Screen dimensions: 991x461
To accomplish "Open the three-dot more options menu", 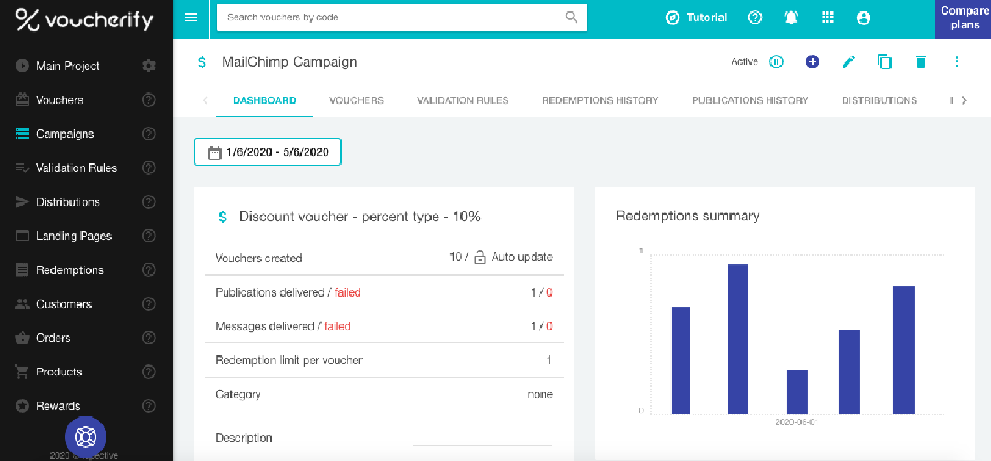I will (x=957, y=62).
